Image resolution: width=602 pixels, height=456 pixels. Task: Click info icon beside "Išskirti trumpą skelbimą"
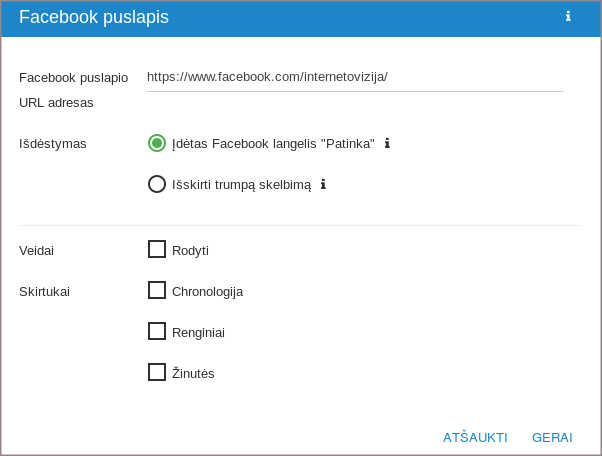[323, 184]
